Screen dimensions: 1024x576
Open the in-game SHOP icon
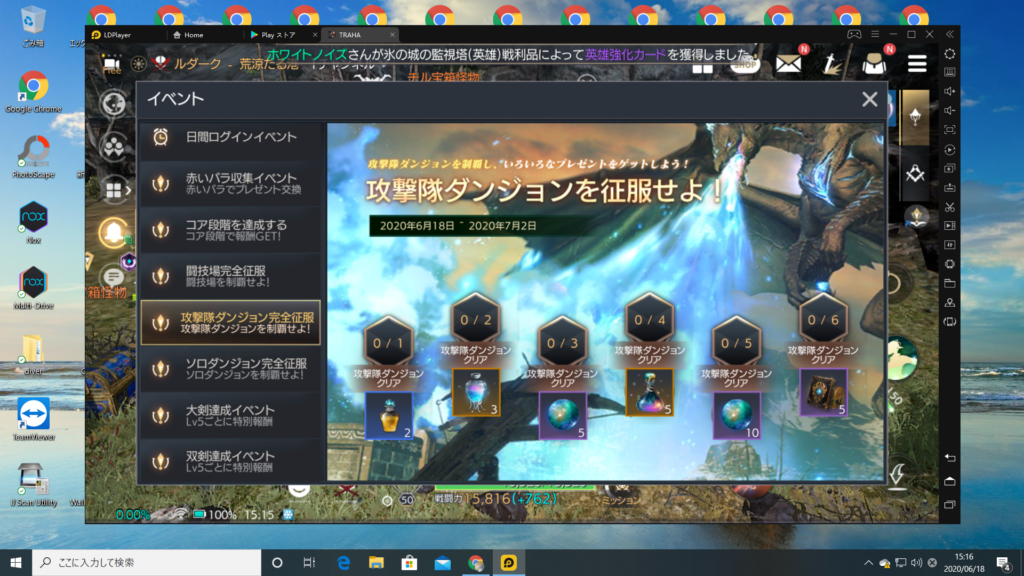744,63
